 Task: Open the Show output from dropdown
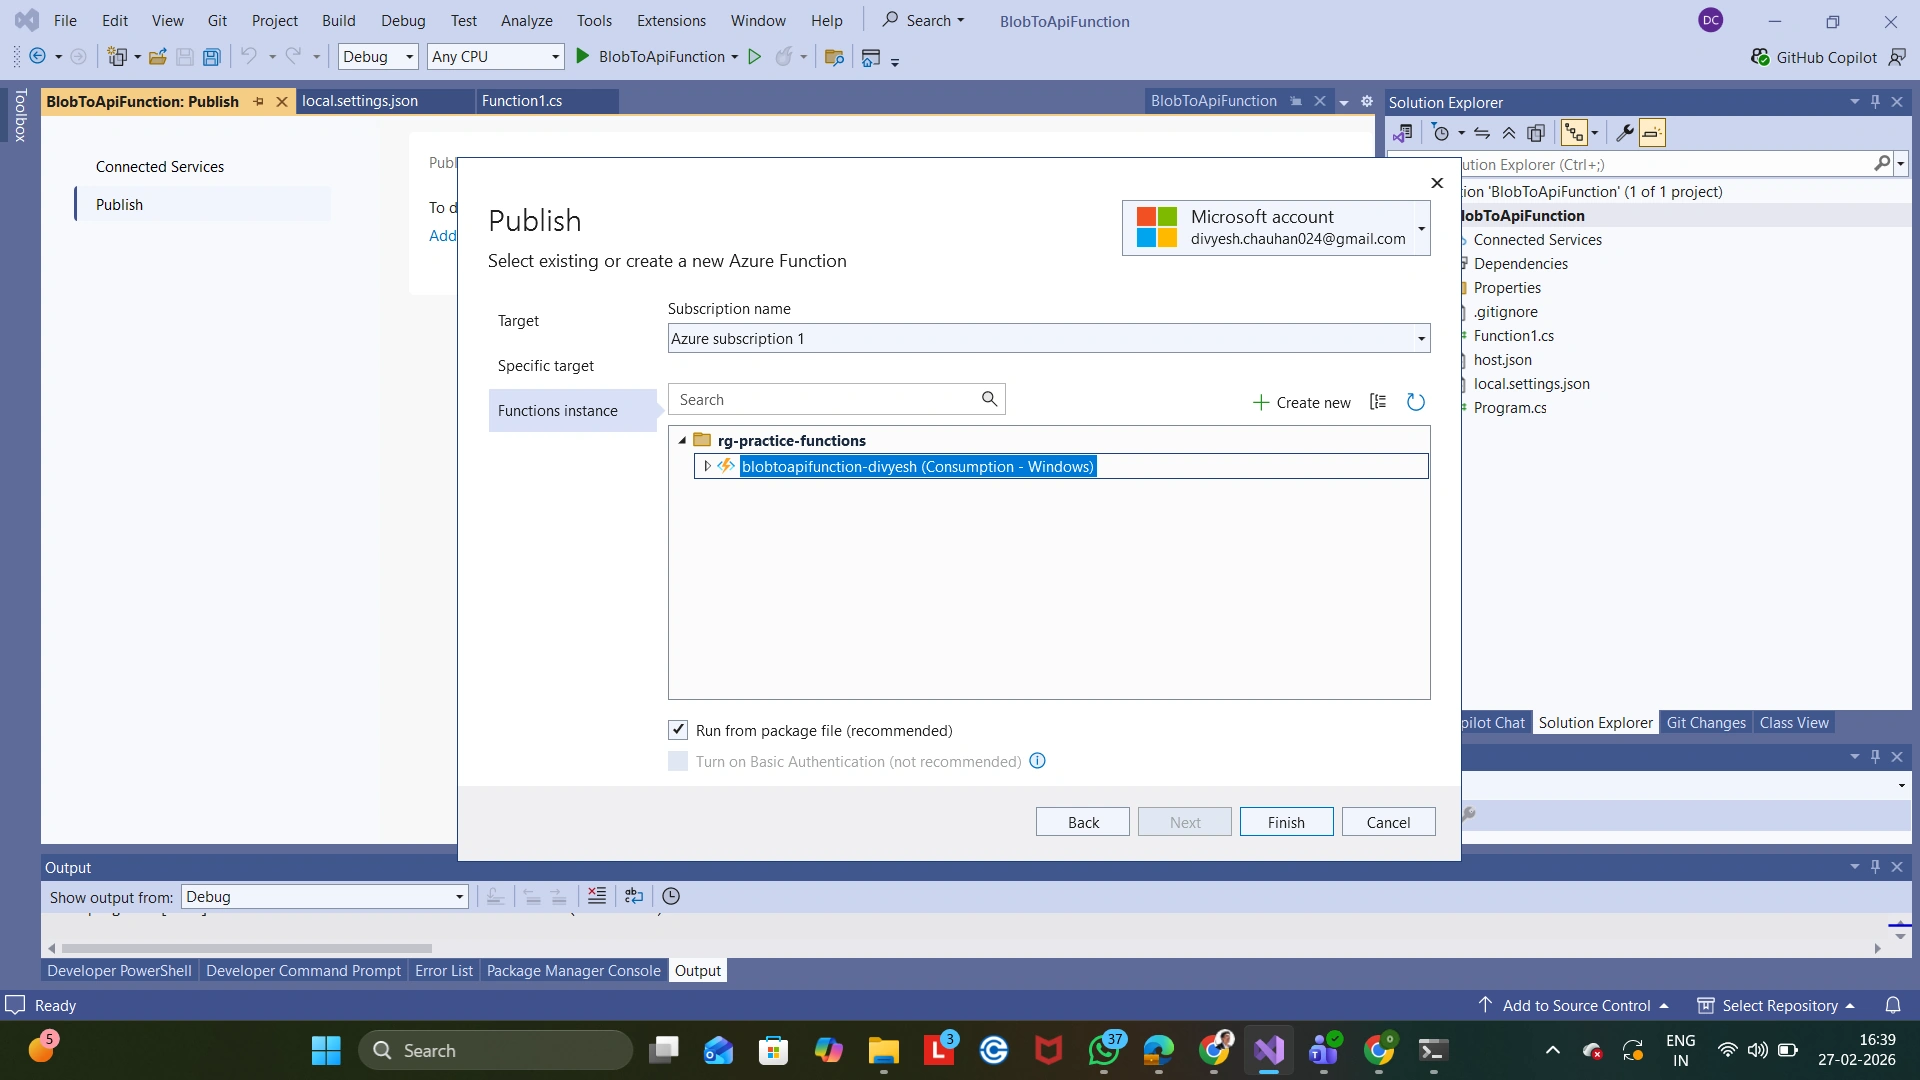pyautogui.click(x=325, y=897)
